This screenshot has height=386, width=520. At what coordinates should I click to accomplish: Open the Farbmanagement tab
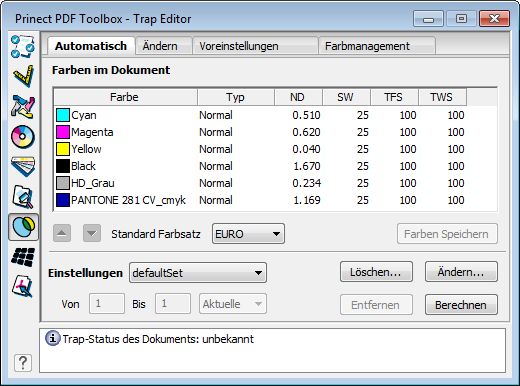pos(377,46)
